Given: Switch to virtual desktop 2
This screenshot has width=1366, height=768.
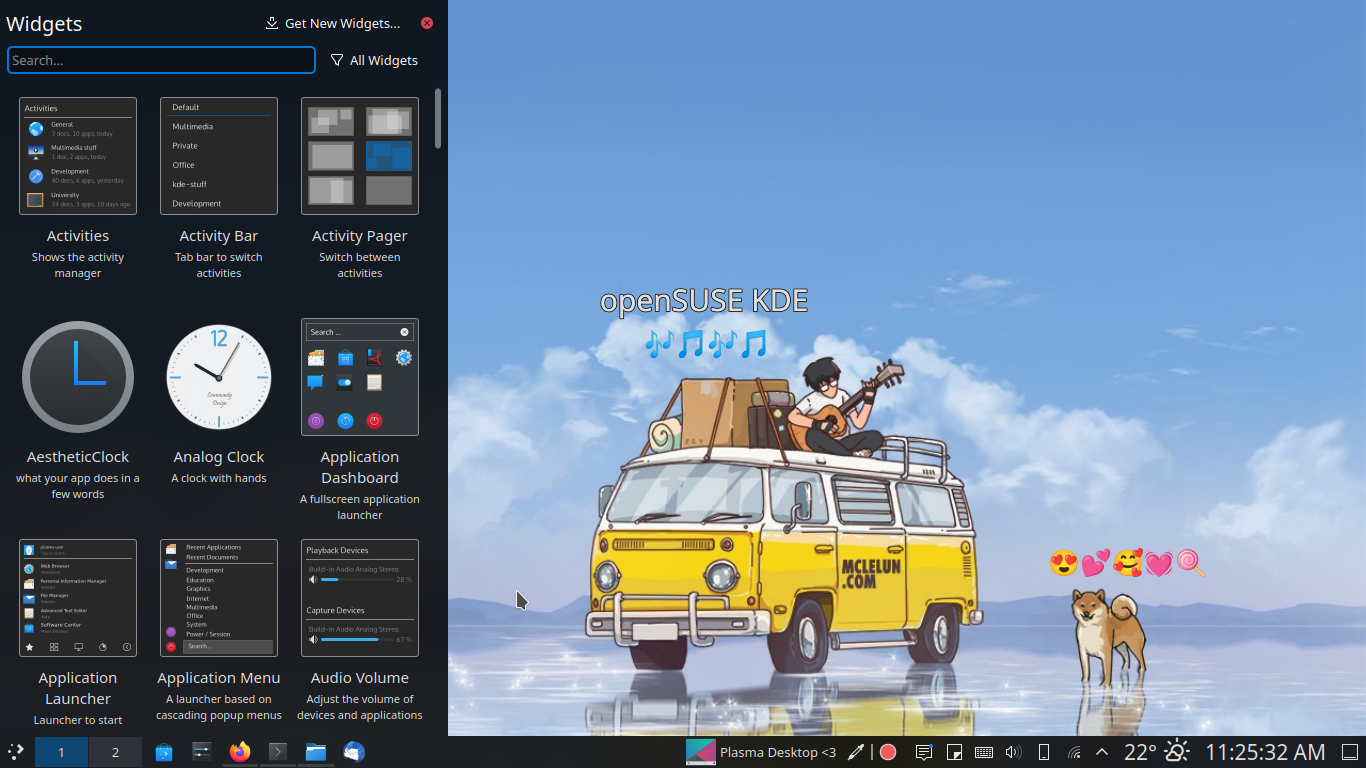Looking at the screenshot, I should (115, 752).
